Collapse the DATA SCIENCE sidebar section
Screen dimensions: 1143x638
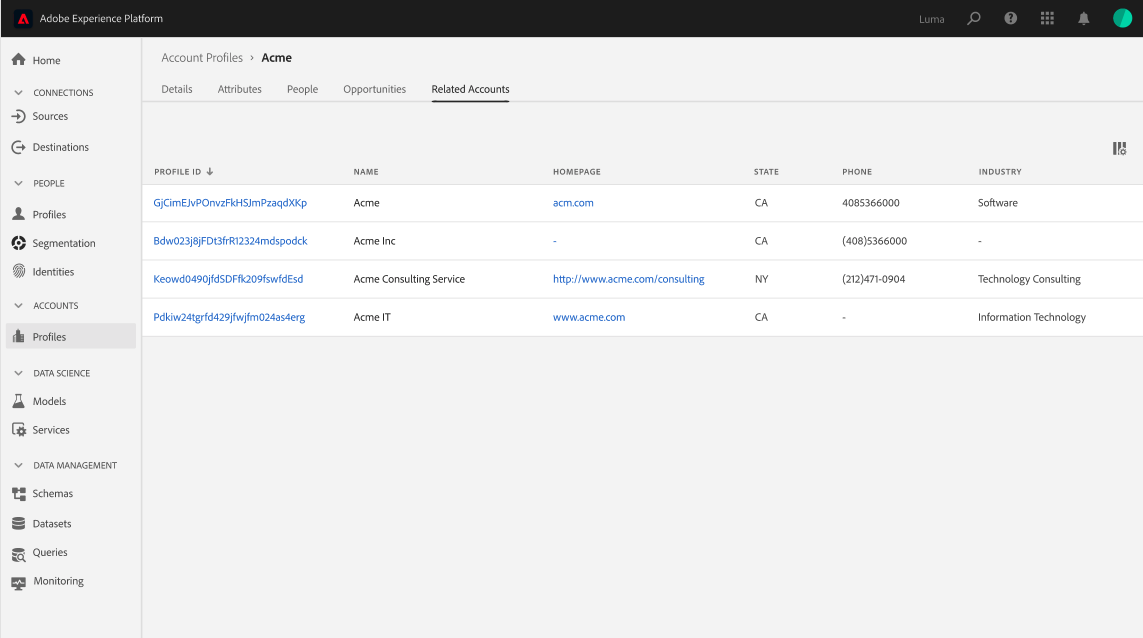click(18, 373)
